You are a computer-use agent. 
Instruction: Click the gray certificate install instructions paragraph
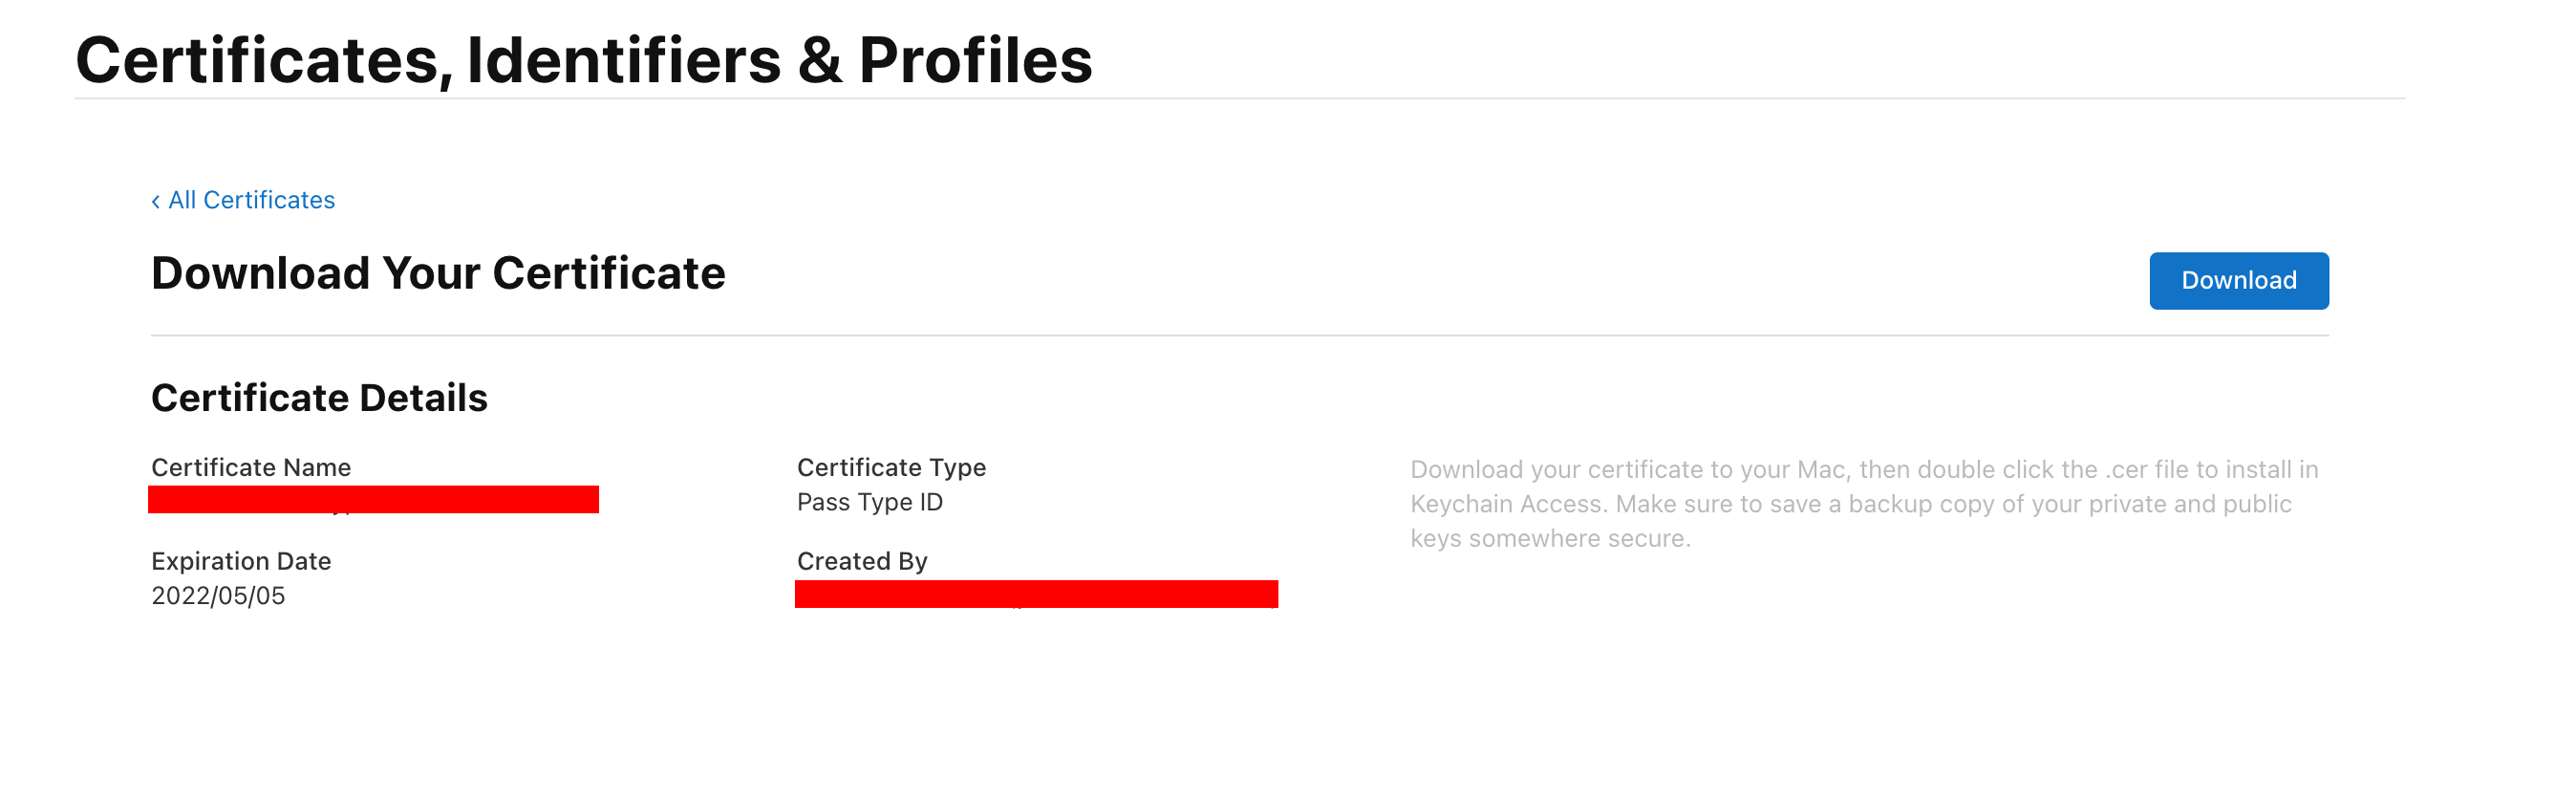click(1863, 504)
